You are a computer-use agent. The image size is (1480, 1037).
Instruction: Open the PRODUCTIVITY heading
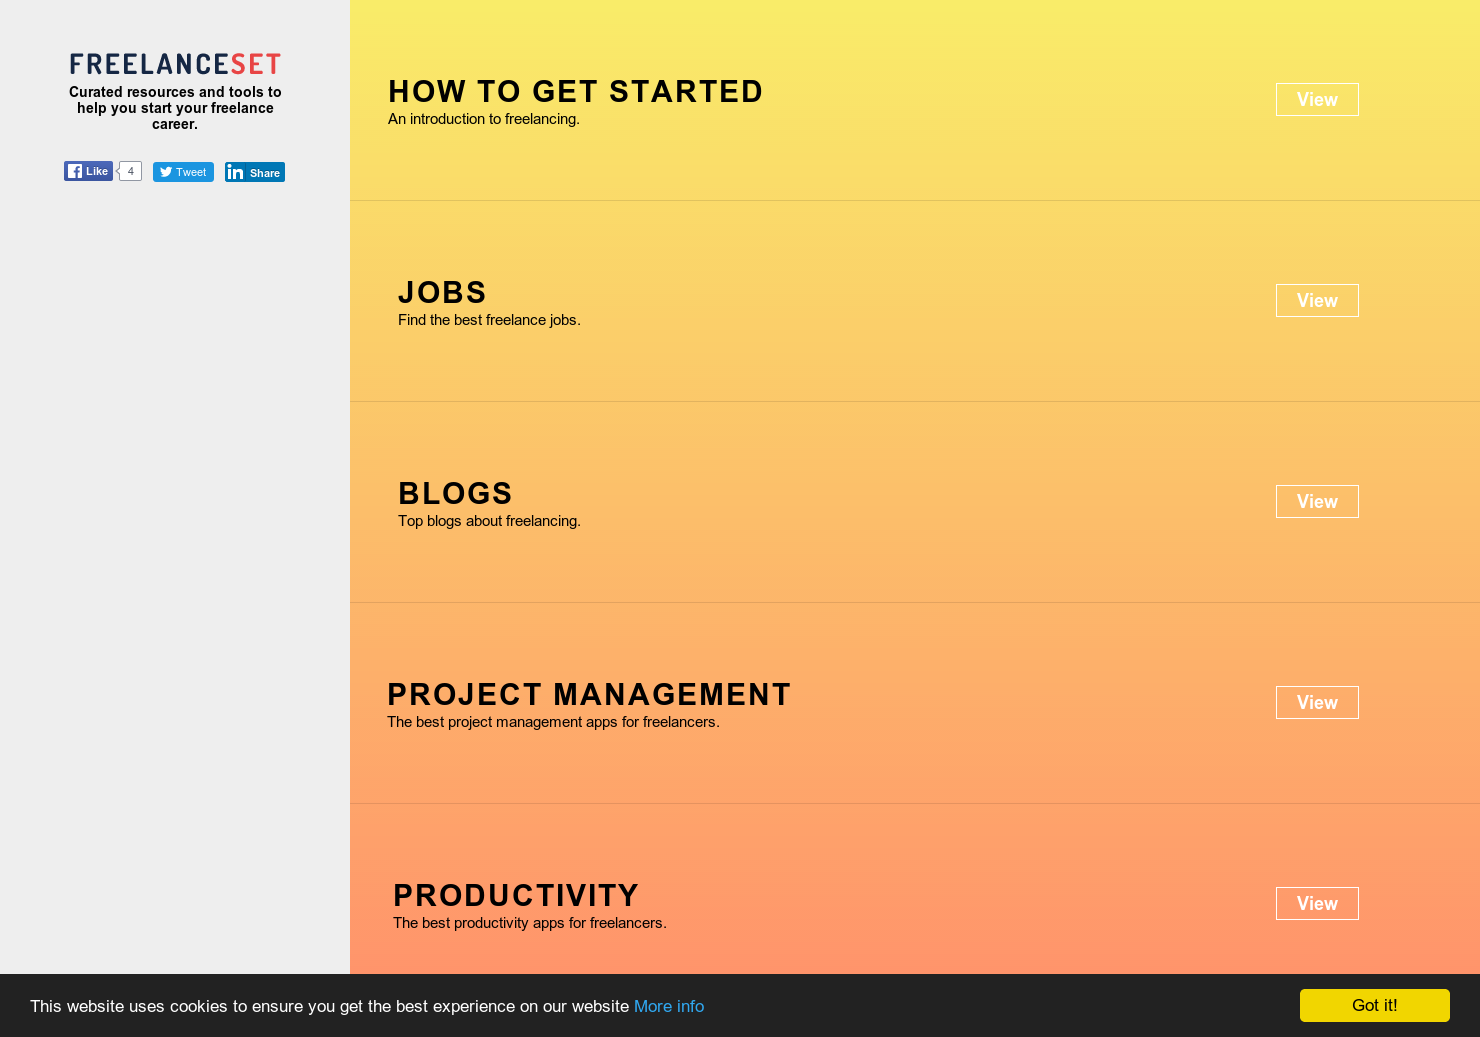click(x=516, y=895)
